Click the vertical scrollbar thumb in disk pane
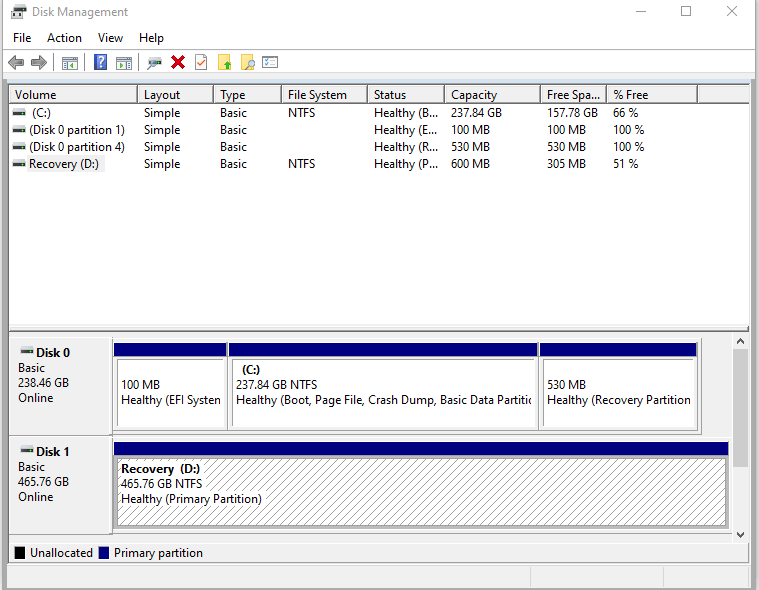 point(740,408)
